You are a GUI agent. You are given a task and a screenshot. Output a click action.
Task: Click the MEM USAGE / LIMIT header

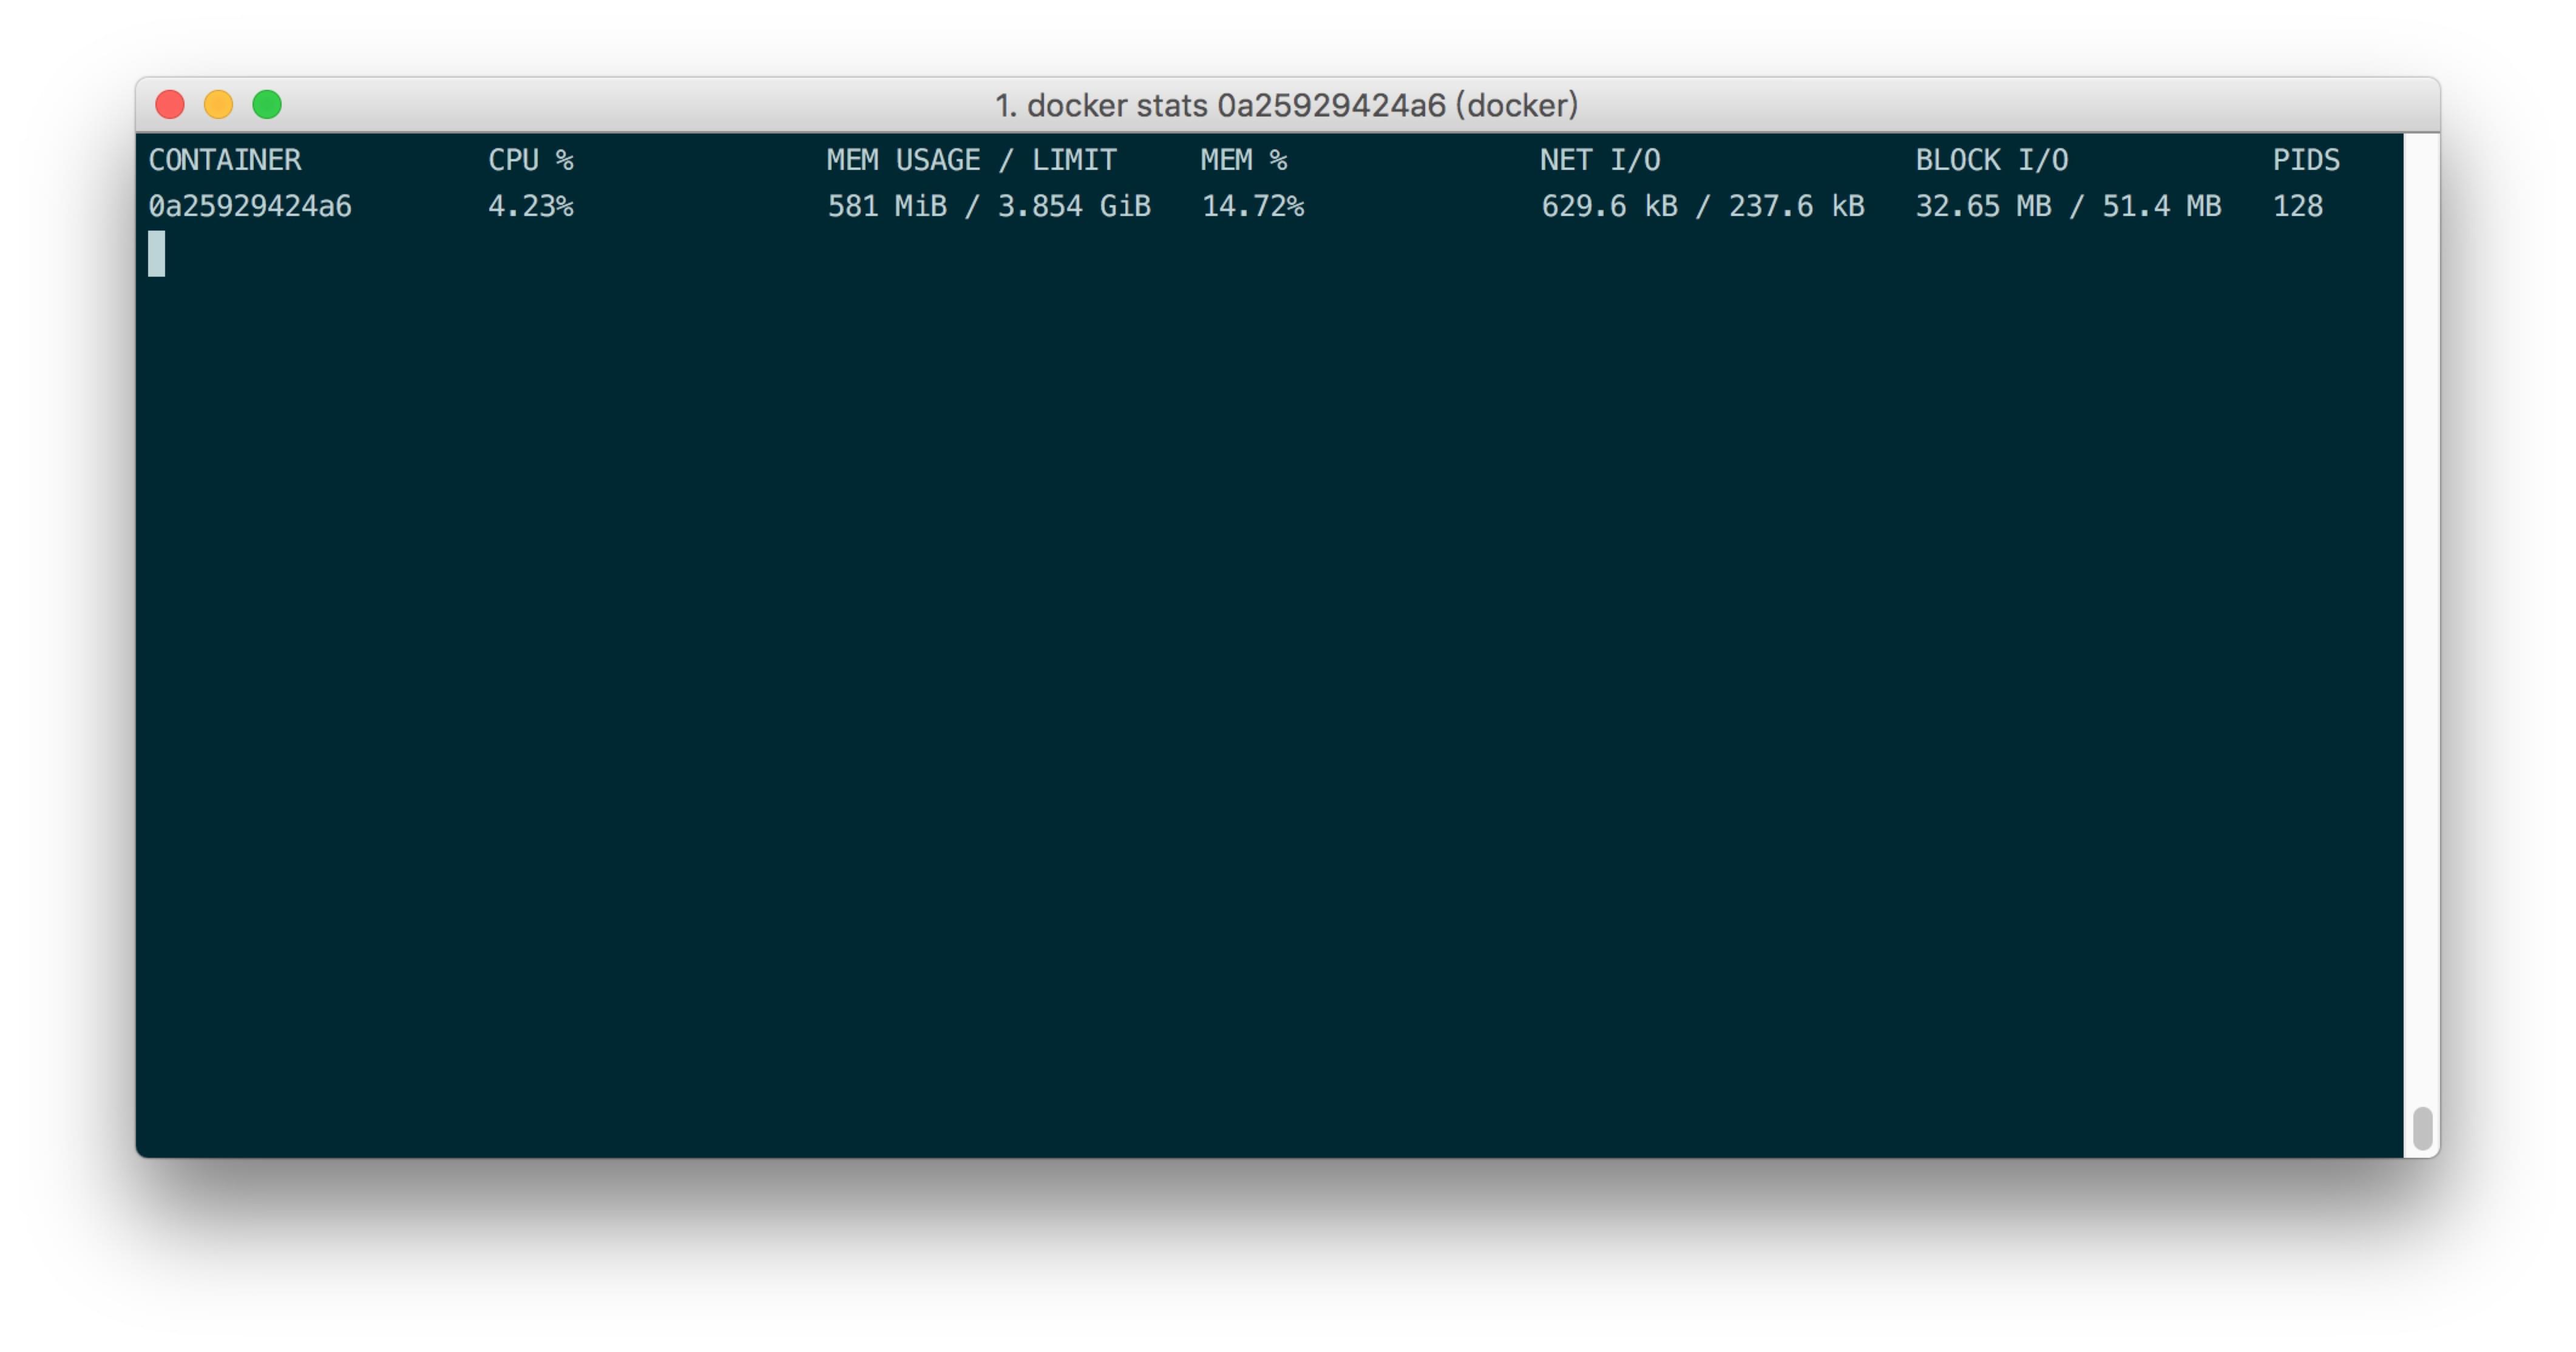coord(971,160)
